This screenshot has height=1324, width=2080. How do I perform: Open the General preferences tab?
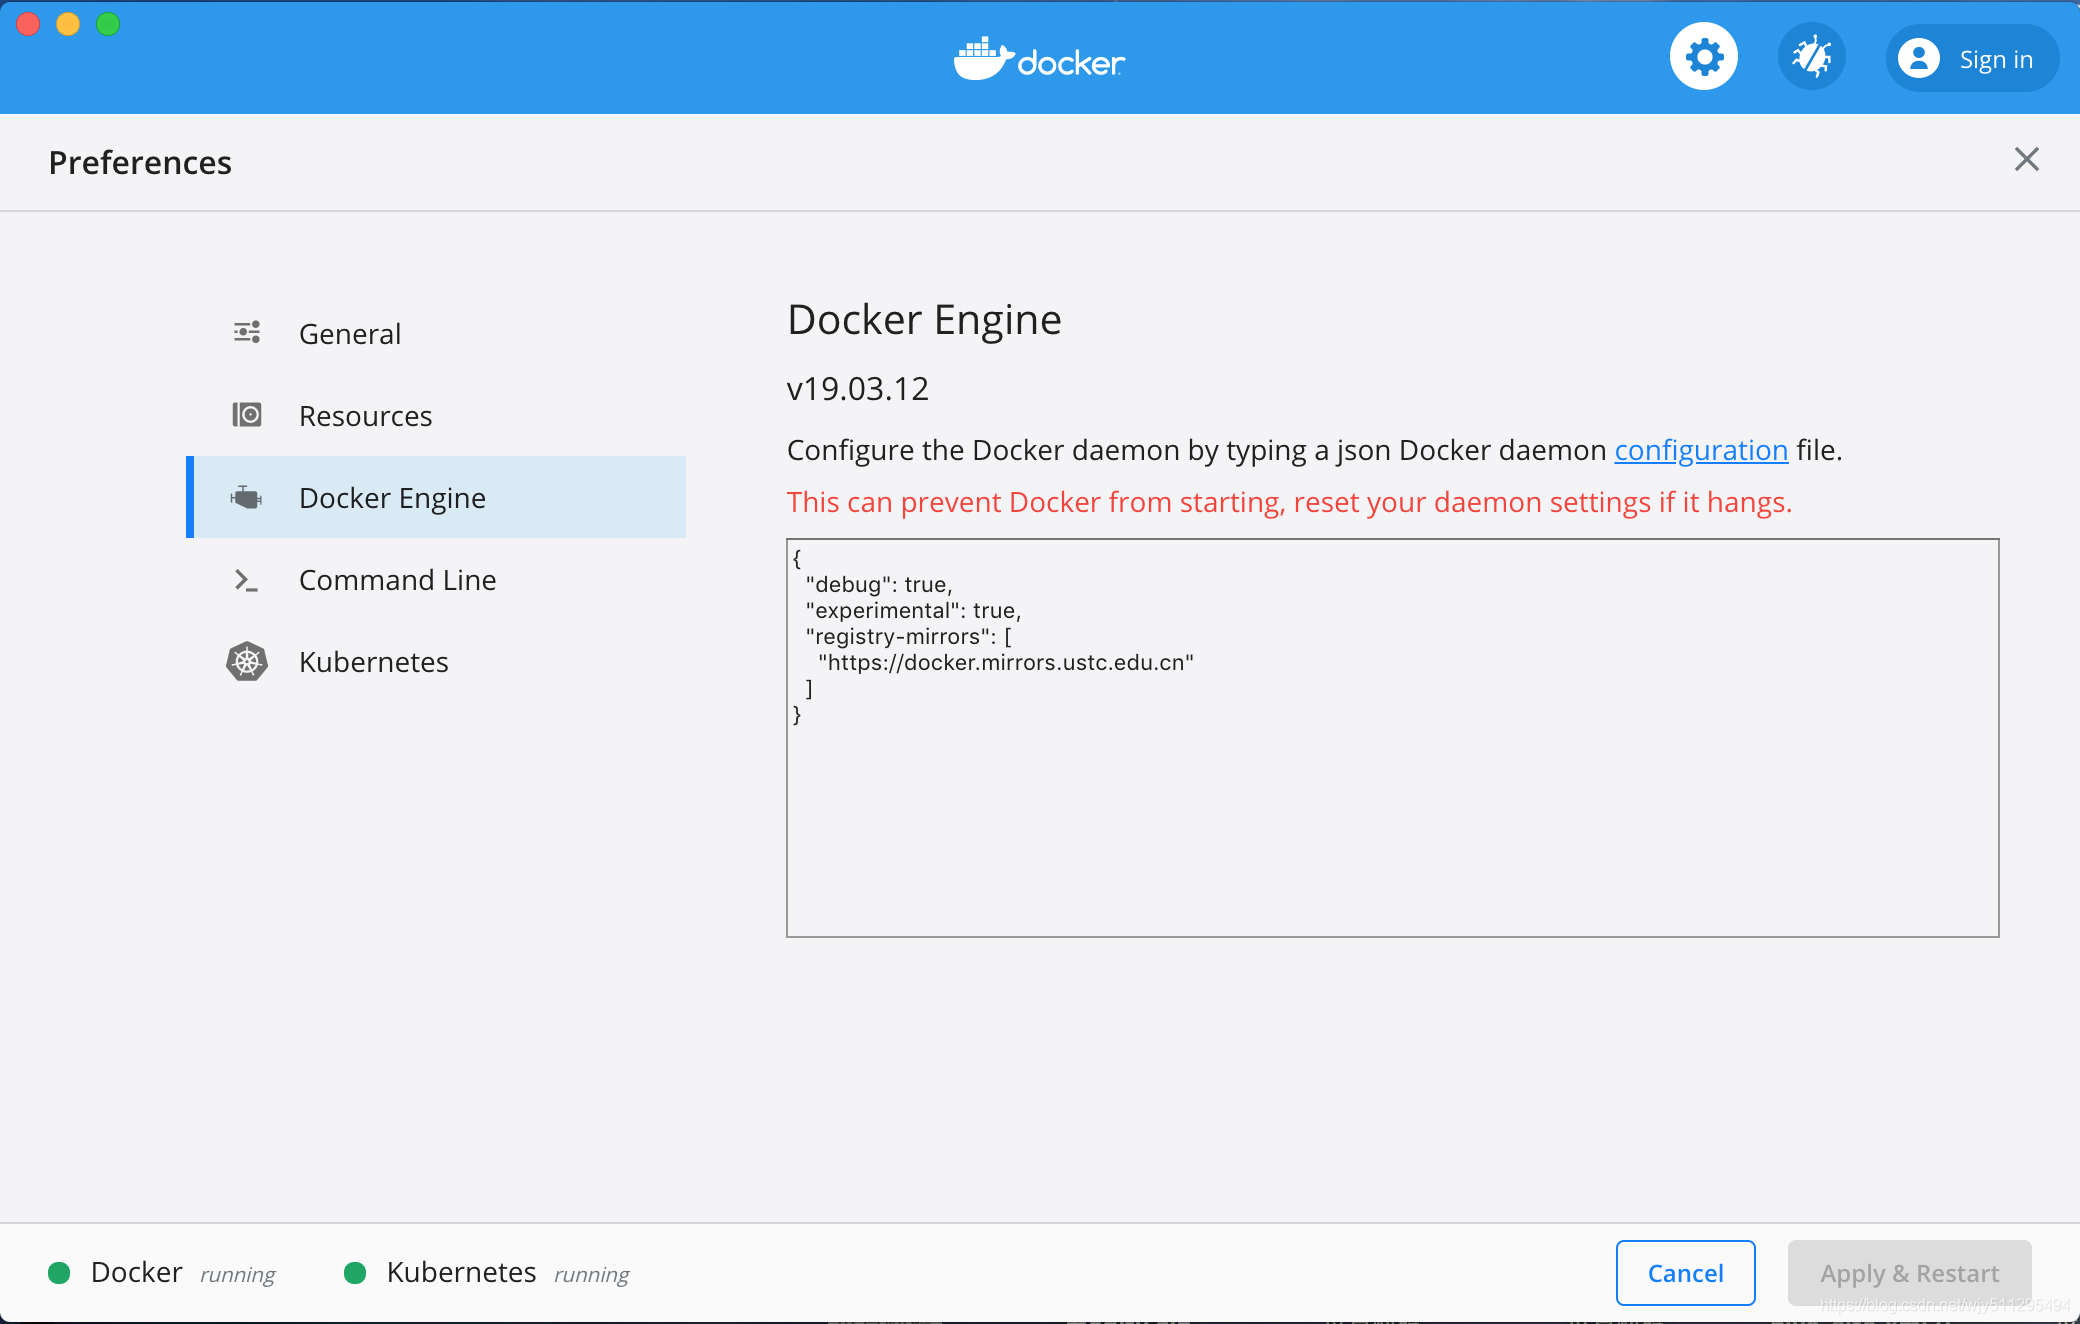pyautogui.click(x=349, y=334)
